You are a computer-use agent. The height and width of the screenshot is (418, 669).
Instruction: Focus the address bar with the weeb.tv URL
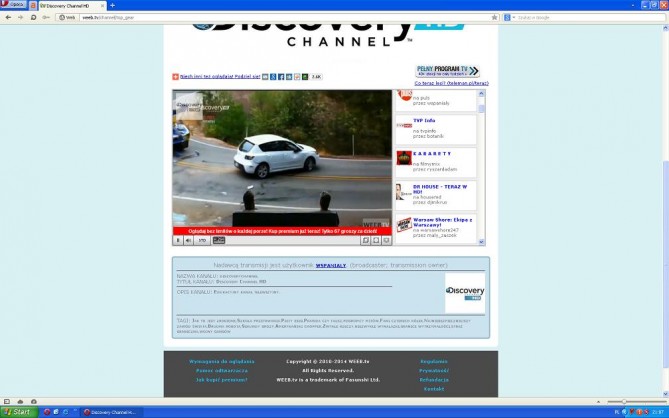click(284, 17)
